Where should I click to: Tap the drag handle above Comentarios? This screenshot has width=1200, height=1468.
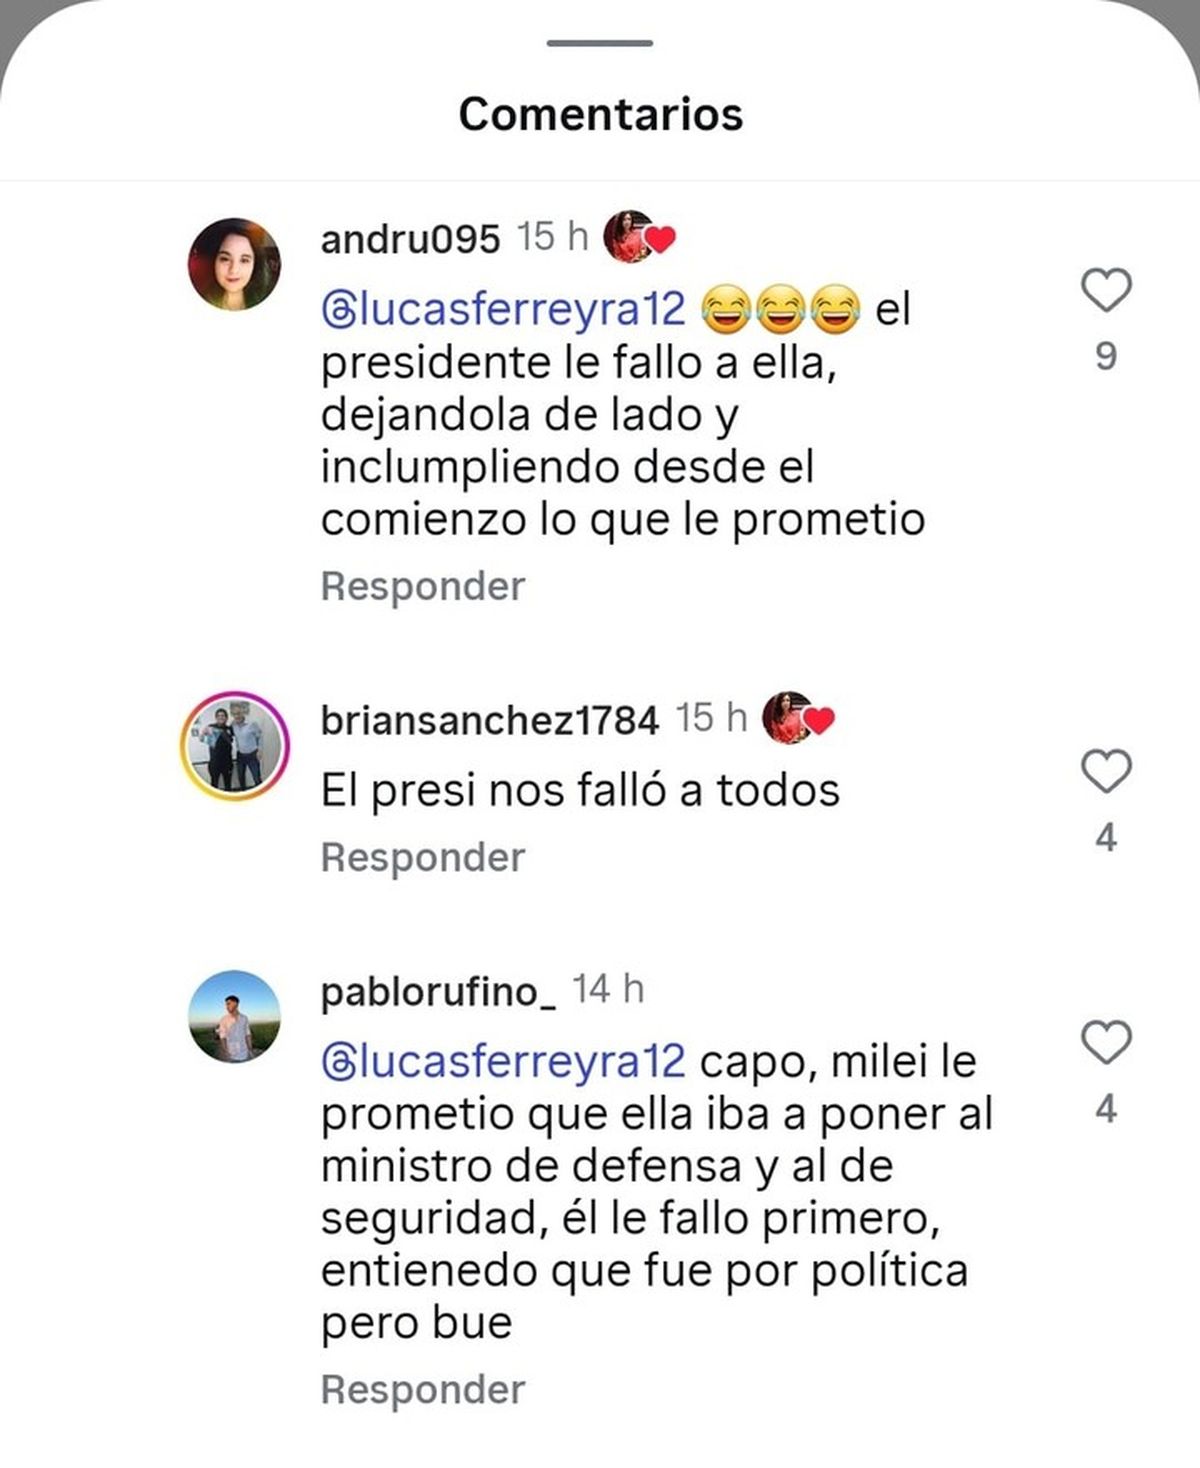(600, 43)
